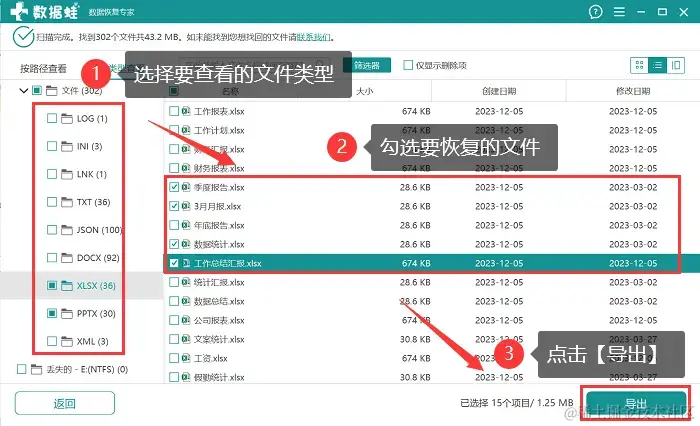Click the JSON folder icon
The width and height of the screenshot is (700, 426).
[x=67, y=230]
